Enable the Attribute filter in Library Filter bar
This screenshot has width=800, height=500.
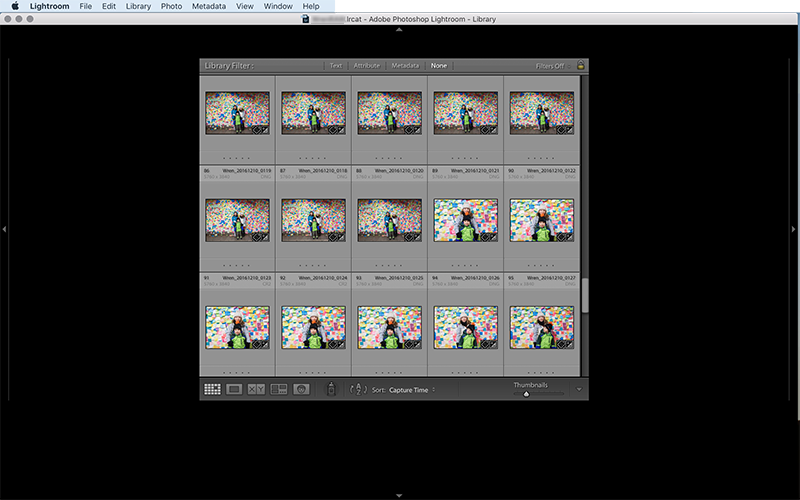click(367, 66)
